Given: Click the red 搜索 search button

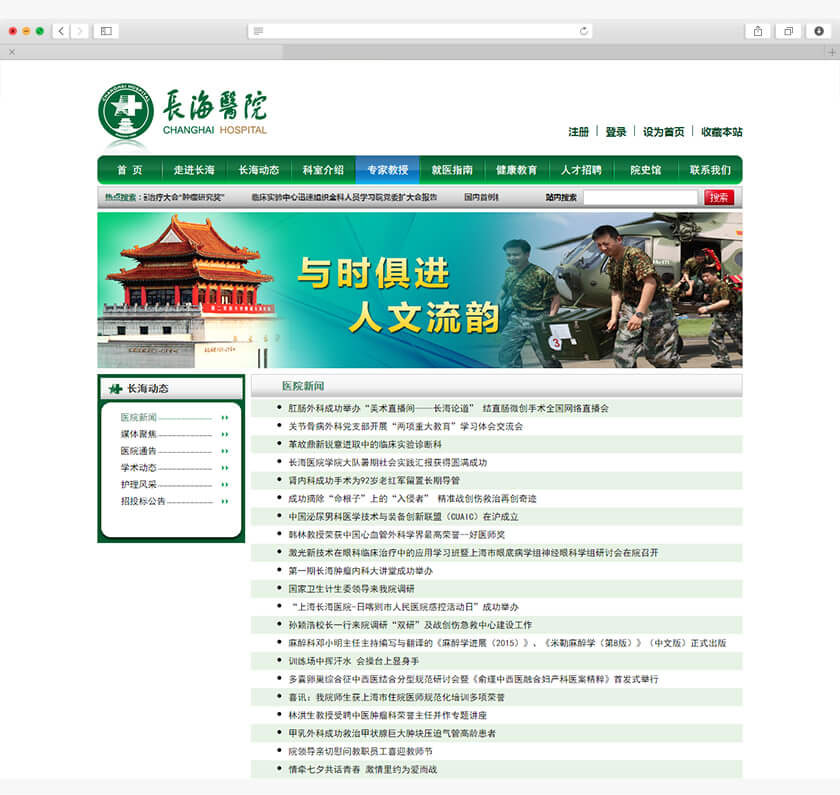Looking at the screenshot, I should [x=721, y=197].
